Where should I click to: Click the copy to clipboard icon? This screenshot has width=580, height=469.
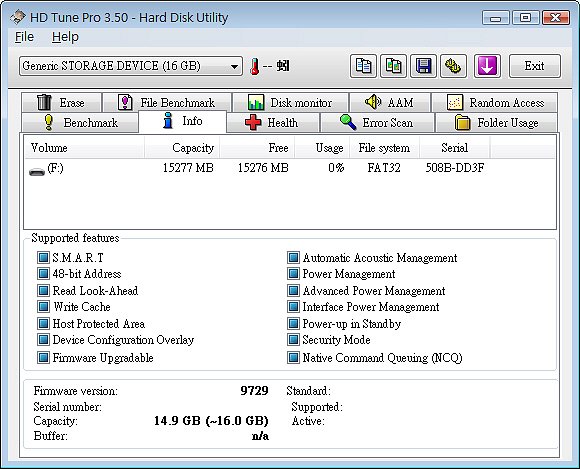pyautogui.click(x=363, y=66)
